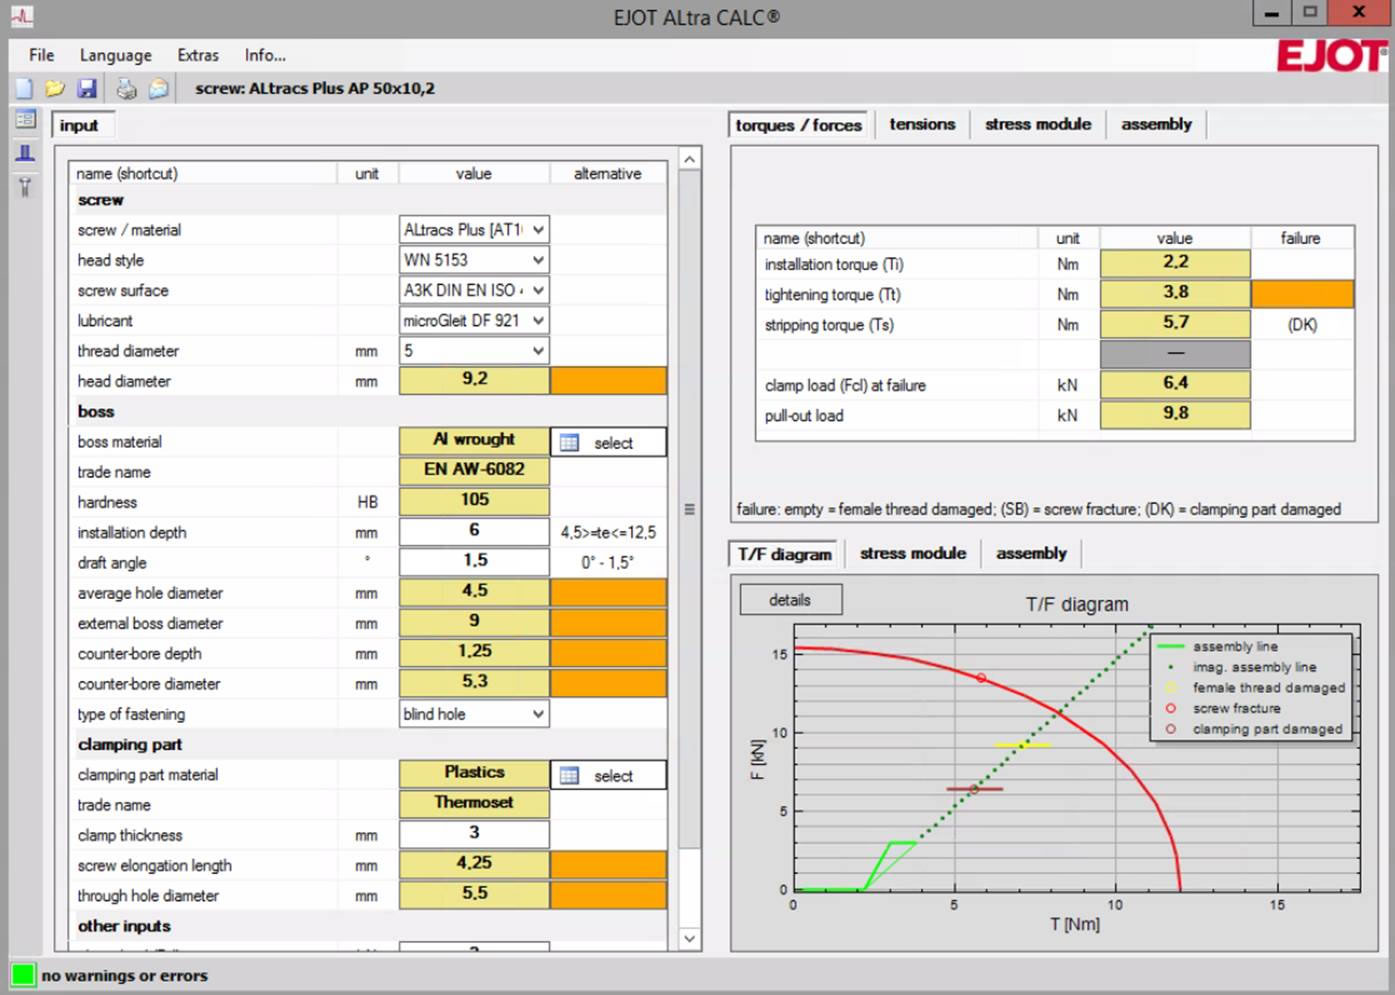Click the hardness value 105
This screenshot has width=1395, height=995.
[x=474, y=500]
